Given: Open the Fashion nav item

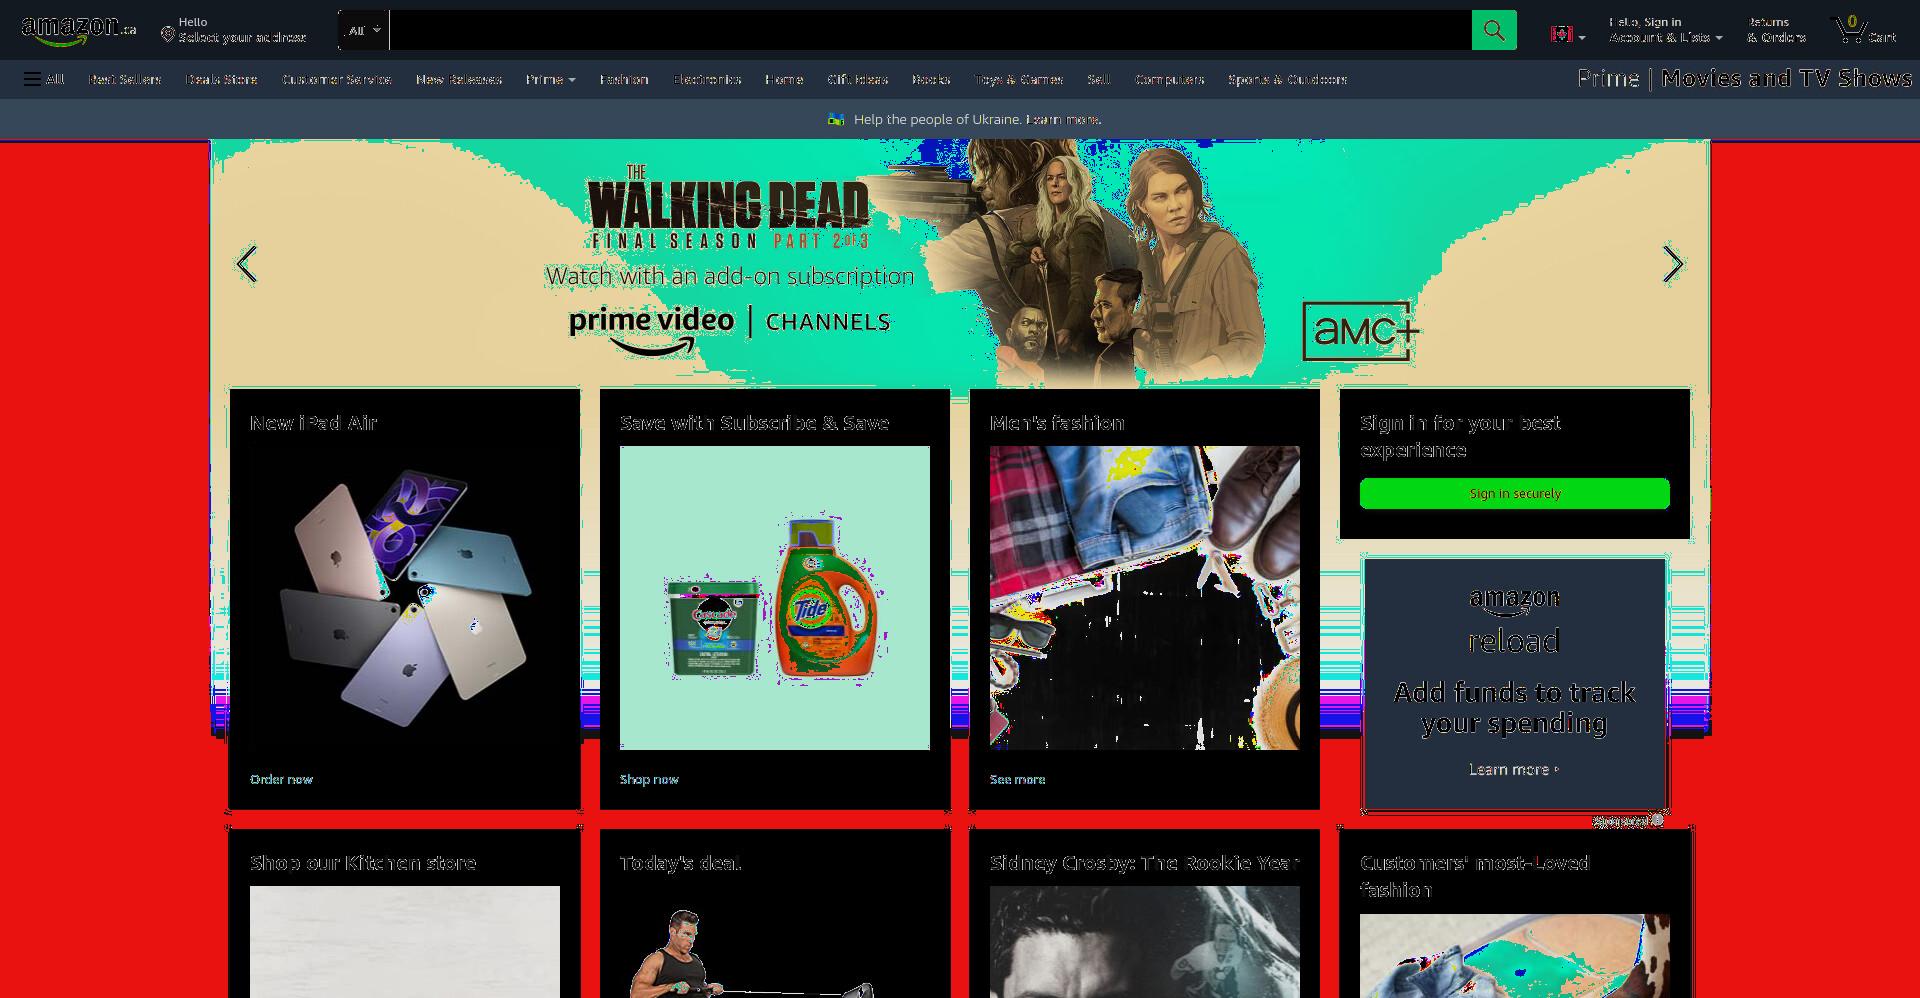Looking at the screenshot, I should click(x=624, y=79).
